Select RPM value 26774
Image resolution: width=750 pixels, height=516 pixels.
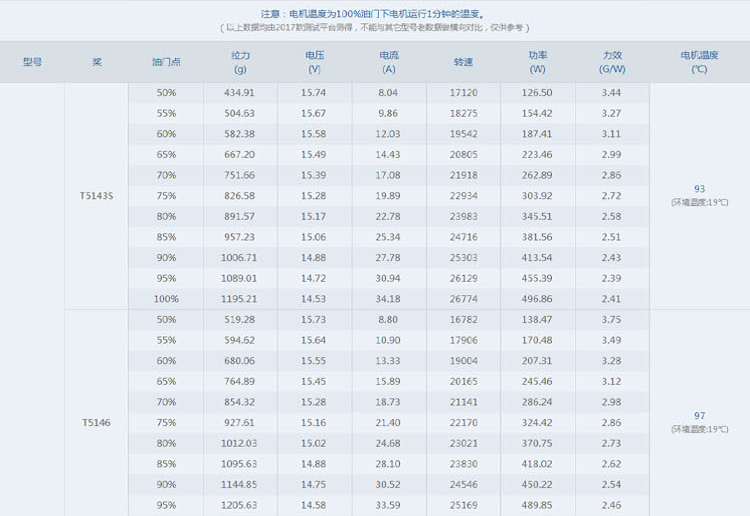[463, 298]
